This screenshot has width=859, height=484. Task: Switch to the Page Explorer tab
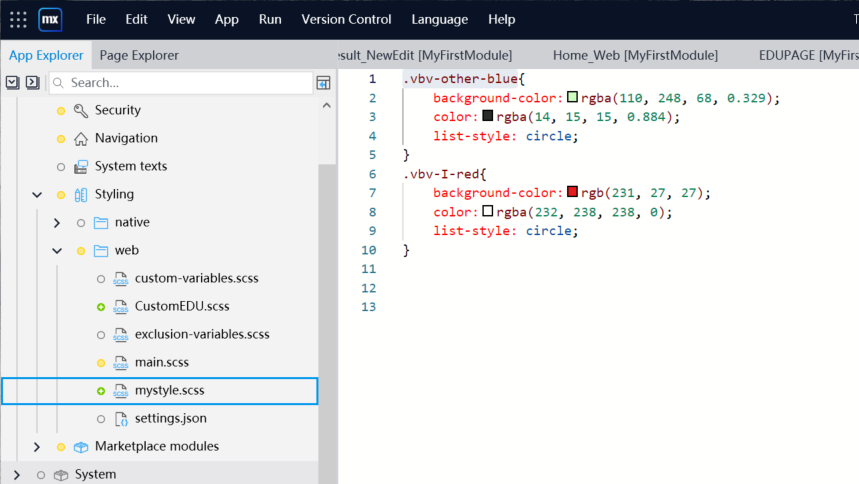tap(139, 55)
